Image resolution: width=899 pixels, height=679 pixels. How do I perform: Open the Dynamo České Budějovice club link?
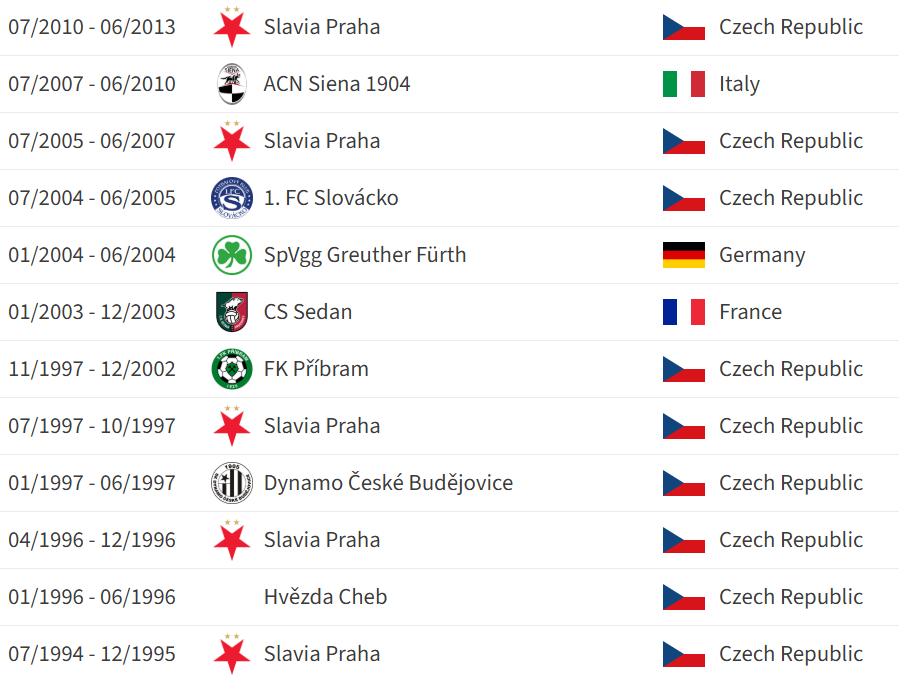(388, 483)
